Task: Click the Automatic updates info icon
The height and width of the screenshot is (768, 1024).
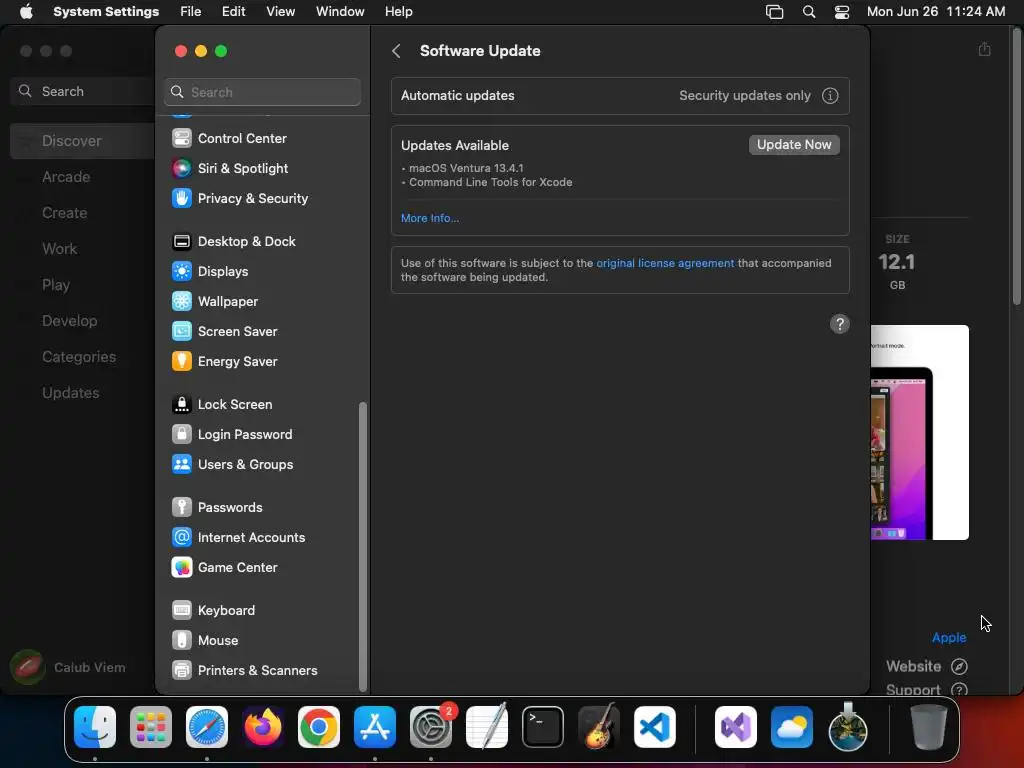Action: pos(830,96)
